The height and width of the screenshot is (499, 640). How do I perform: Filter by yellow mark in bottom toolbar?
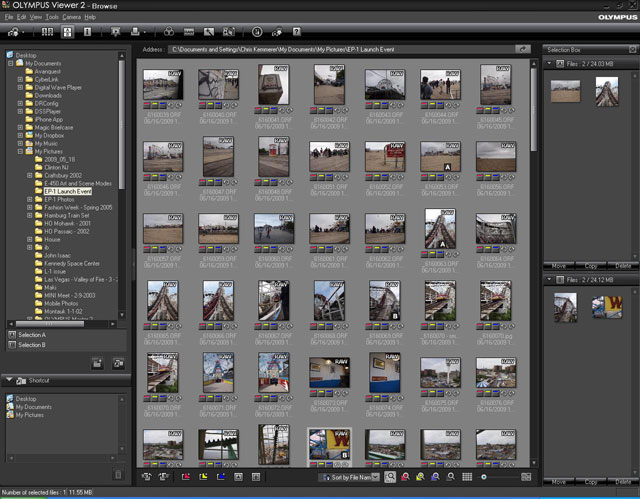pyautogui.click(x=420, y=477)
